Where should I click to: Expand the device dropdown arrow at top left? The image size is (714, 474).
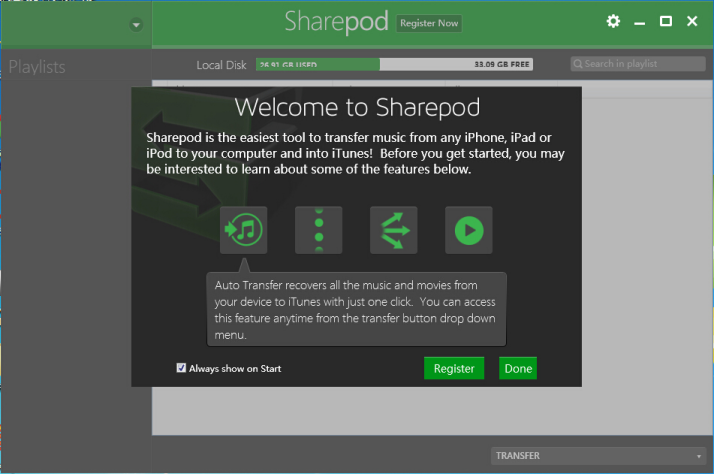(136, 25)
